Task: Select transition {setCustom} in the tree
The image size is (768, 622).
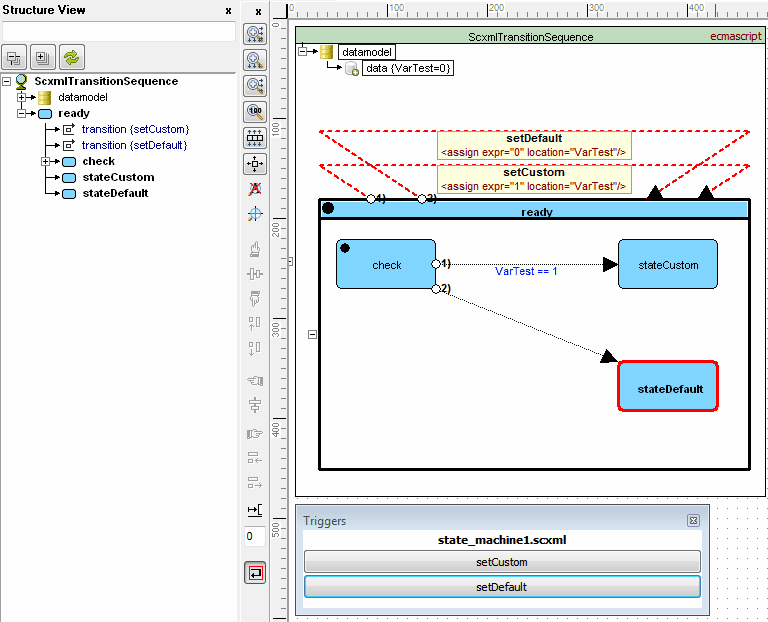Action: (x=135, y=129)
